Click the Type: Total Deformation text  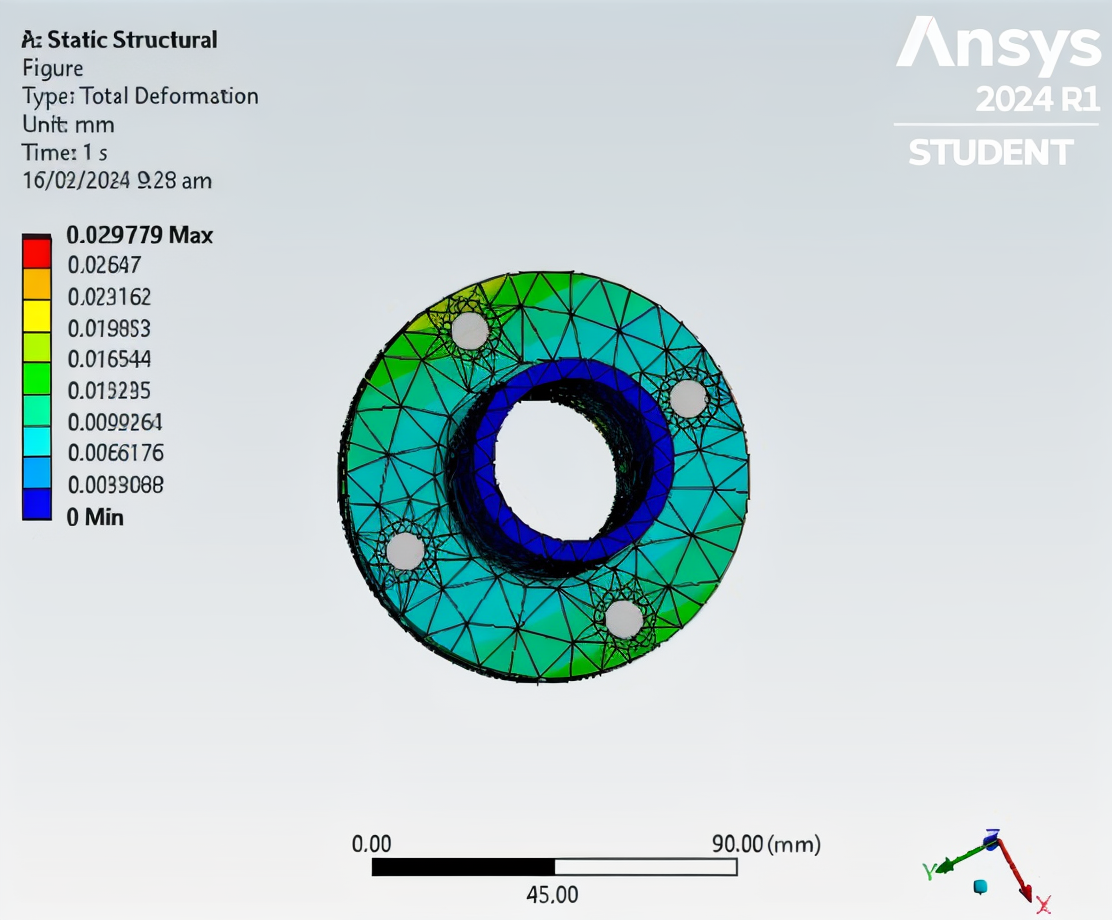140,96
